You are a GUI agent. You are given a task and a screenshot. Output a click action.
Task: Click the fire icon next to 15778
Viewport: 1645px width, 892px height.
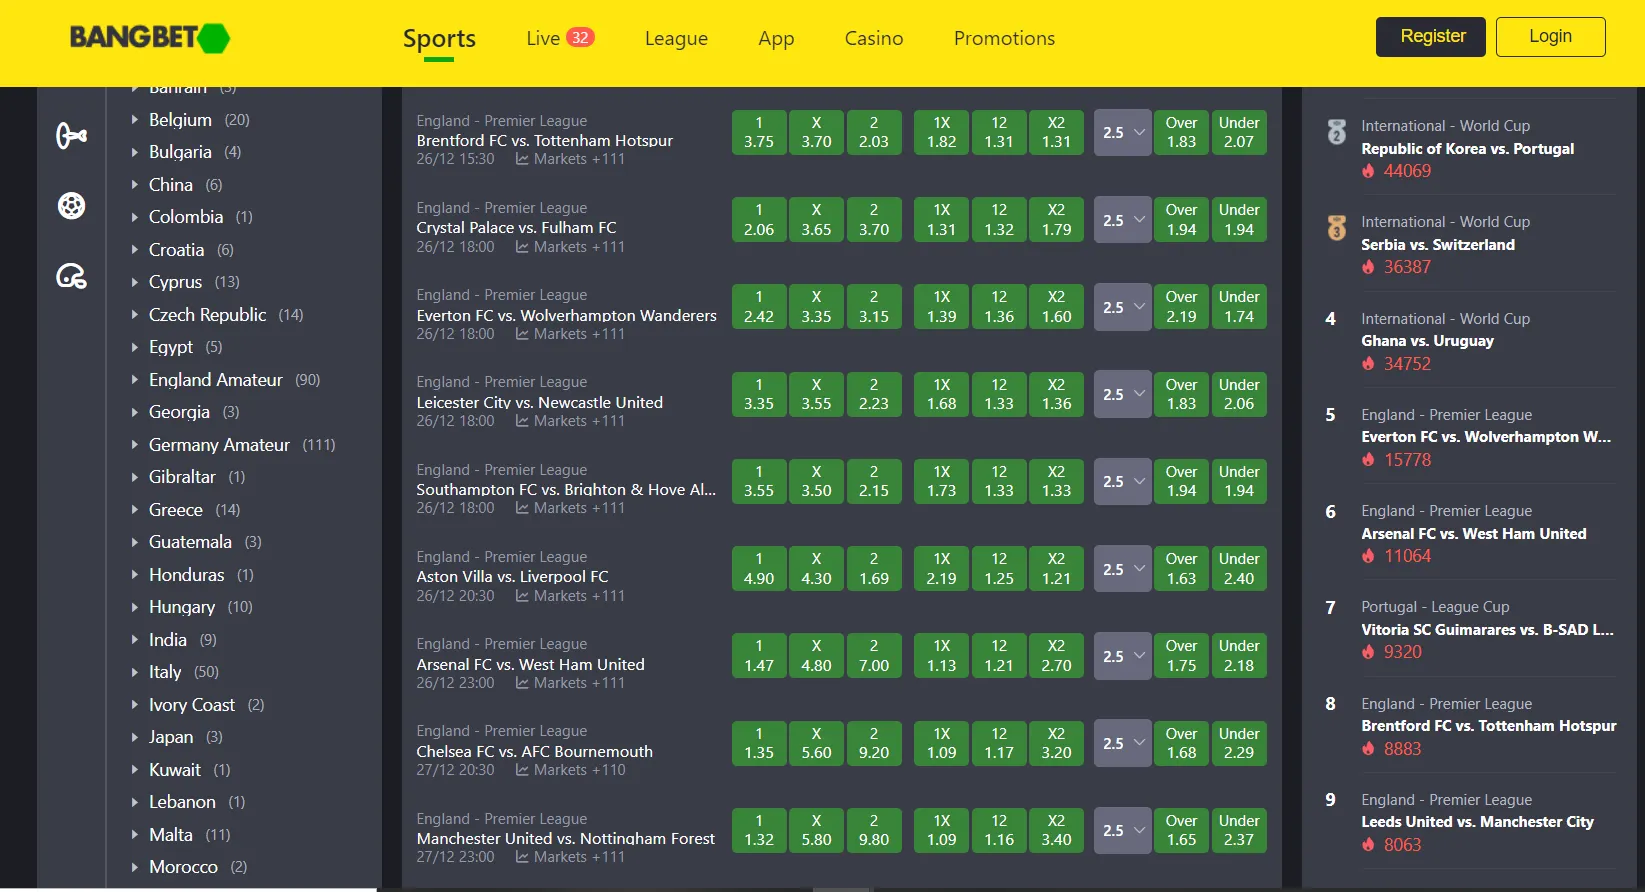point(1368,460)
